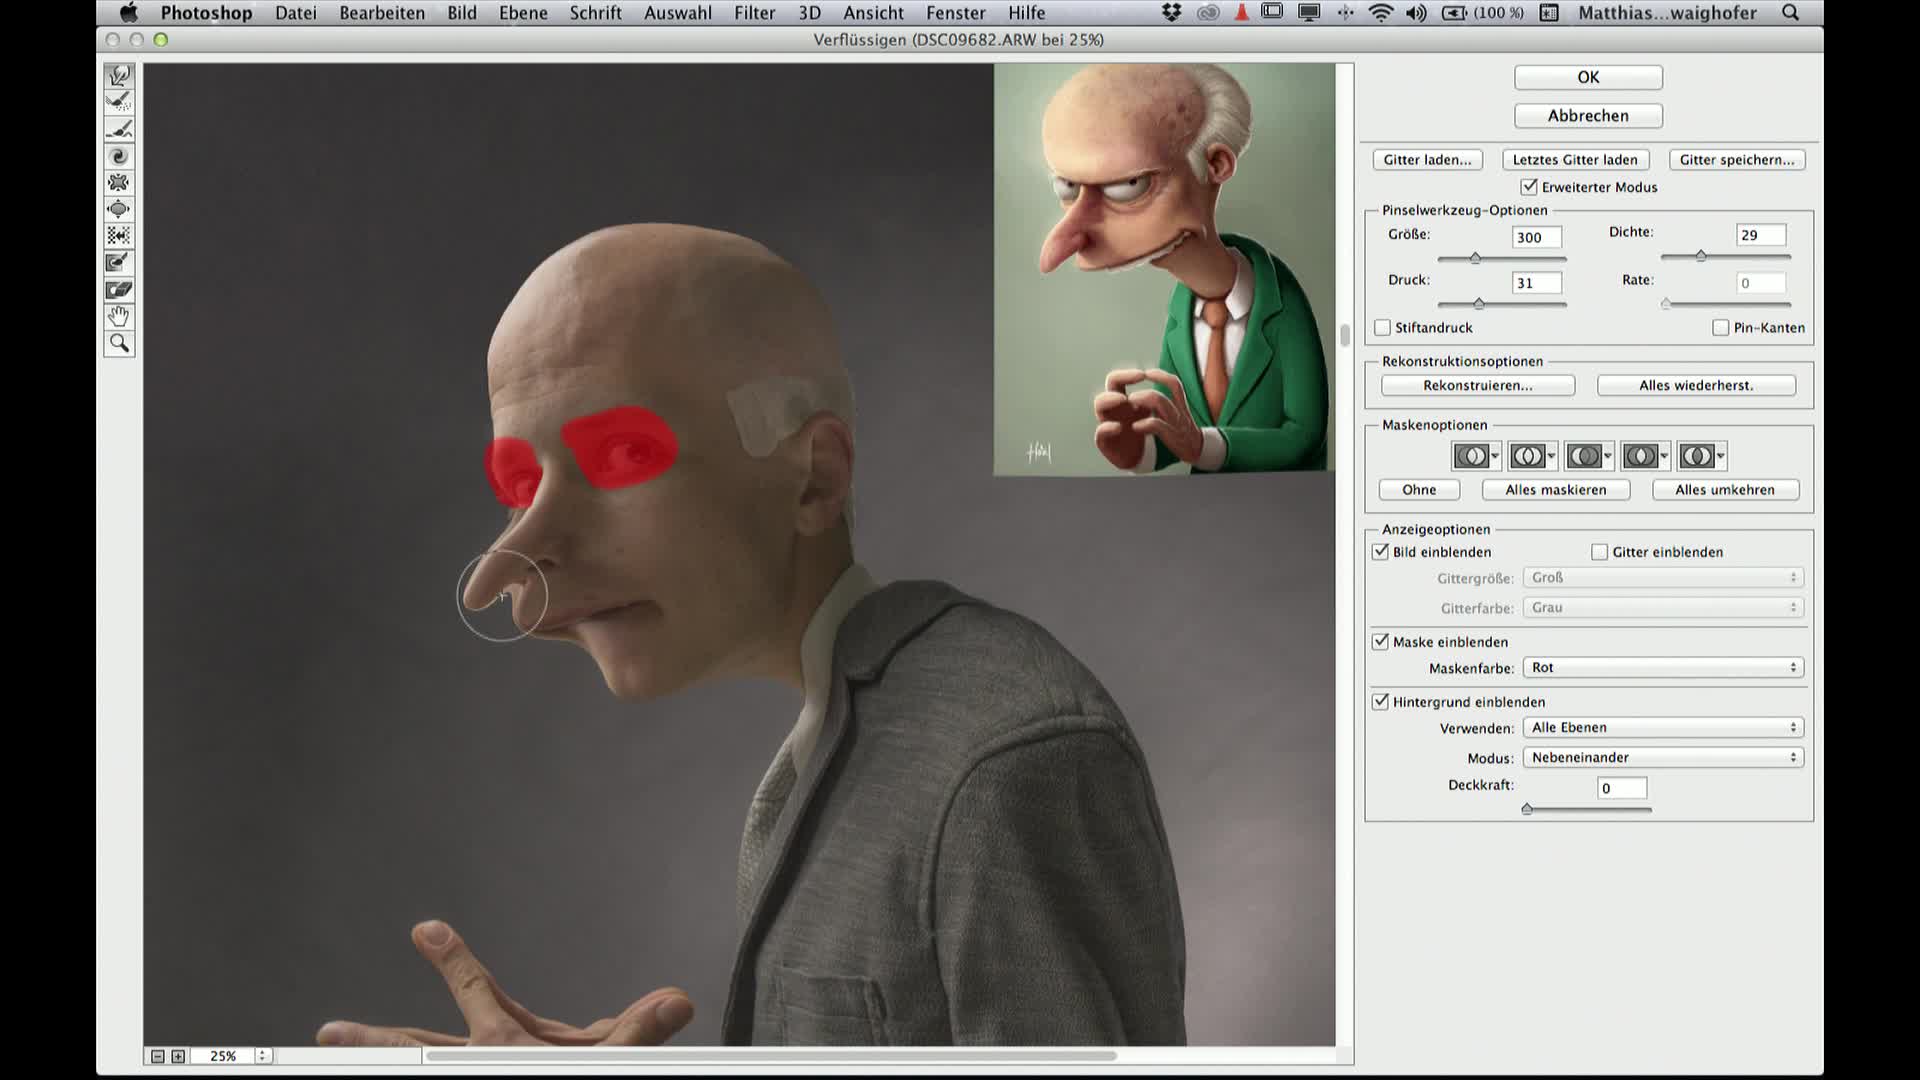Screen dimensions: 1920x1080
Task: Click the zoom in plus icon
Action: tap(178, 1056)
